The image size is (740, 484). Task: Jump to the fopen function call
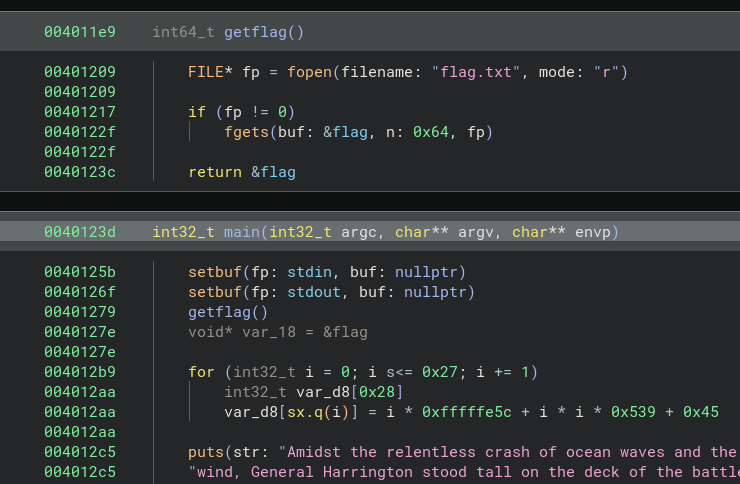point(309,72)
